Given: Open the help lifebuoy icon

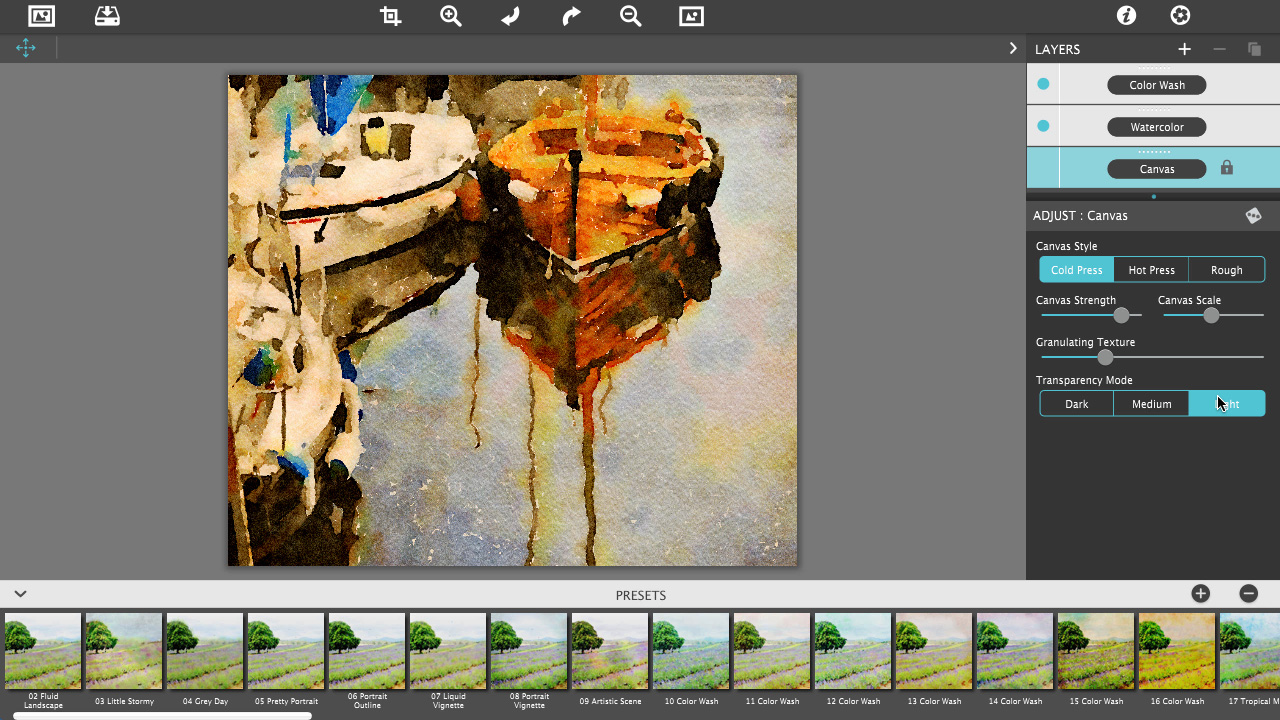Looking at the screenshot, I should pyautogui.click(x=1181, y=15).
